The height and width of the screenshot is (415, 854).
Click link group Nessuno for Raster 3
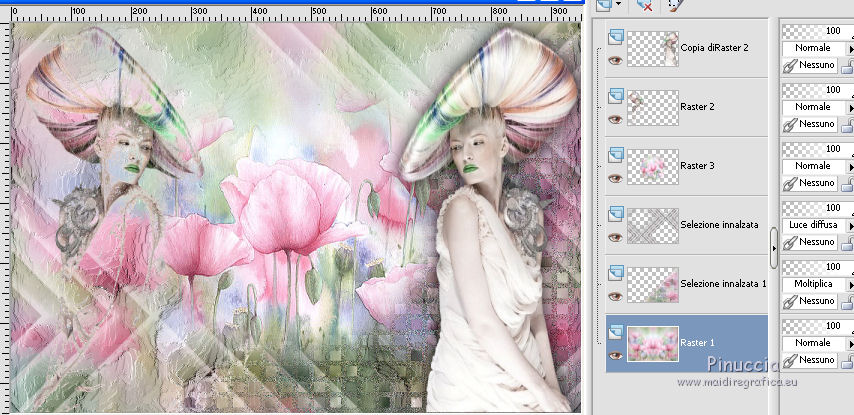tap(809, 183)
